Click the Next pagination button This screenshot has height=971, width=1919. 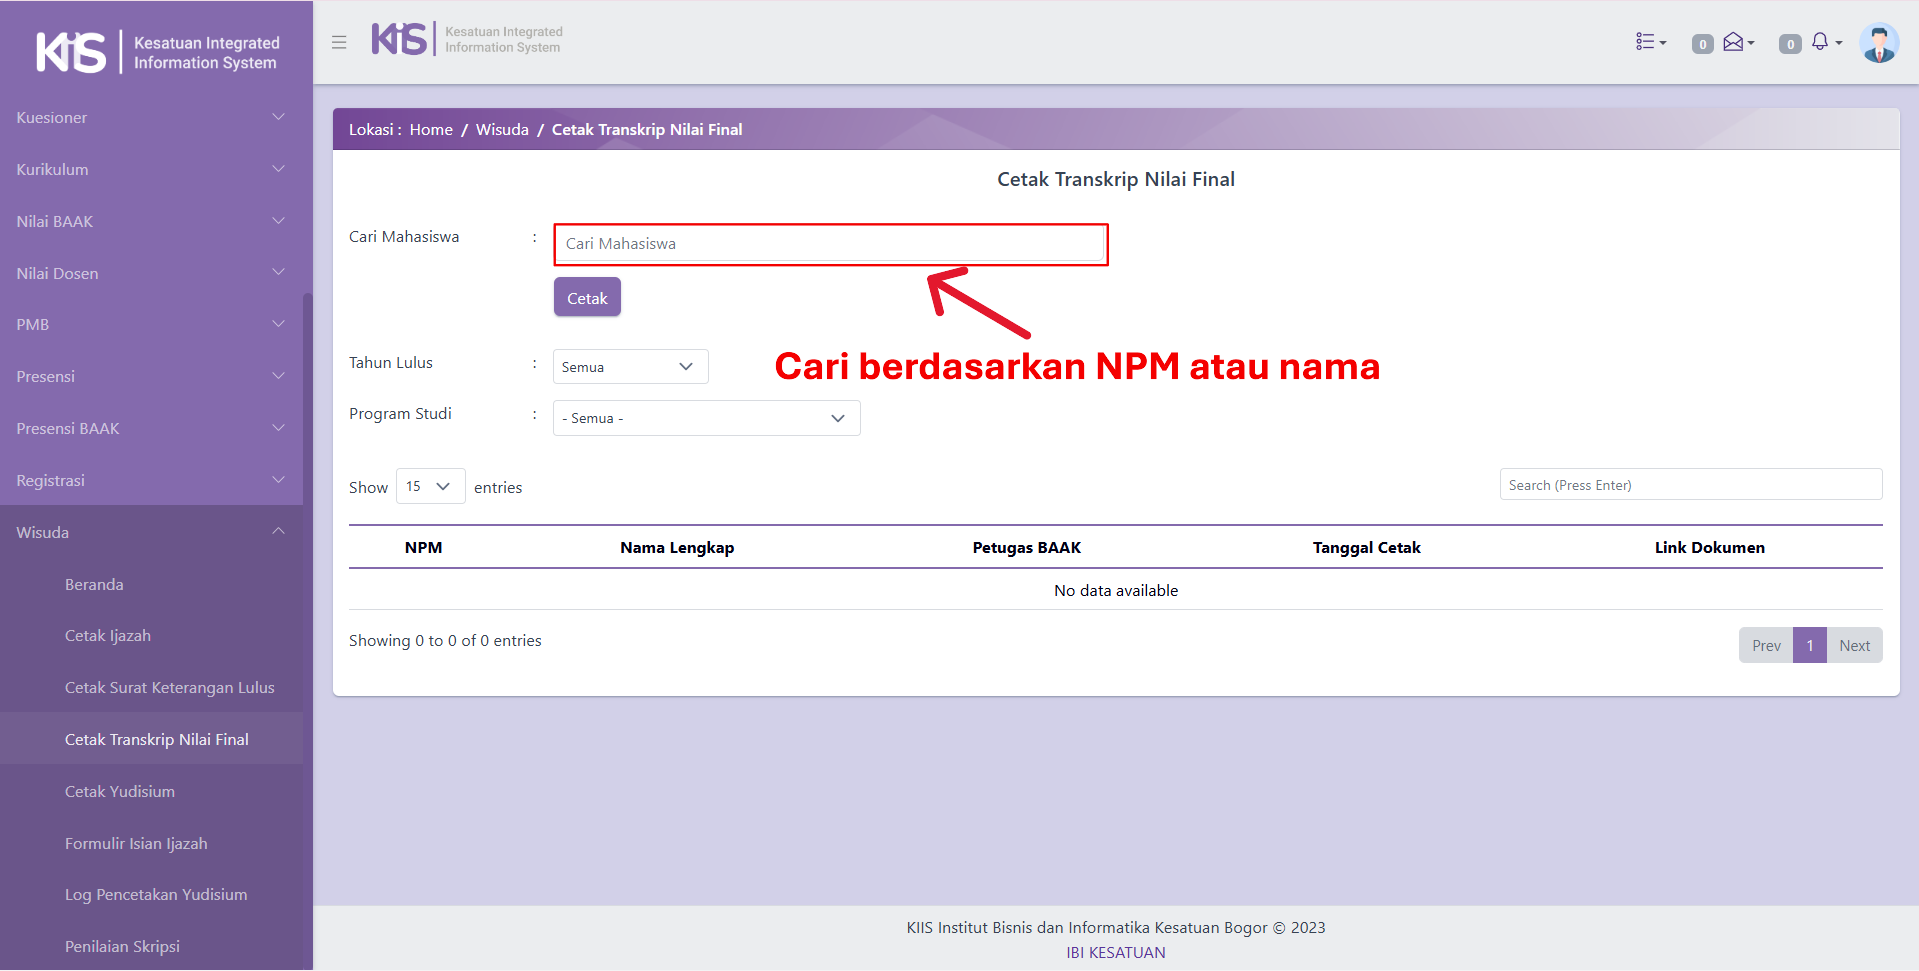pyautogui.click(x=1854, y=645)
